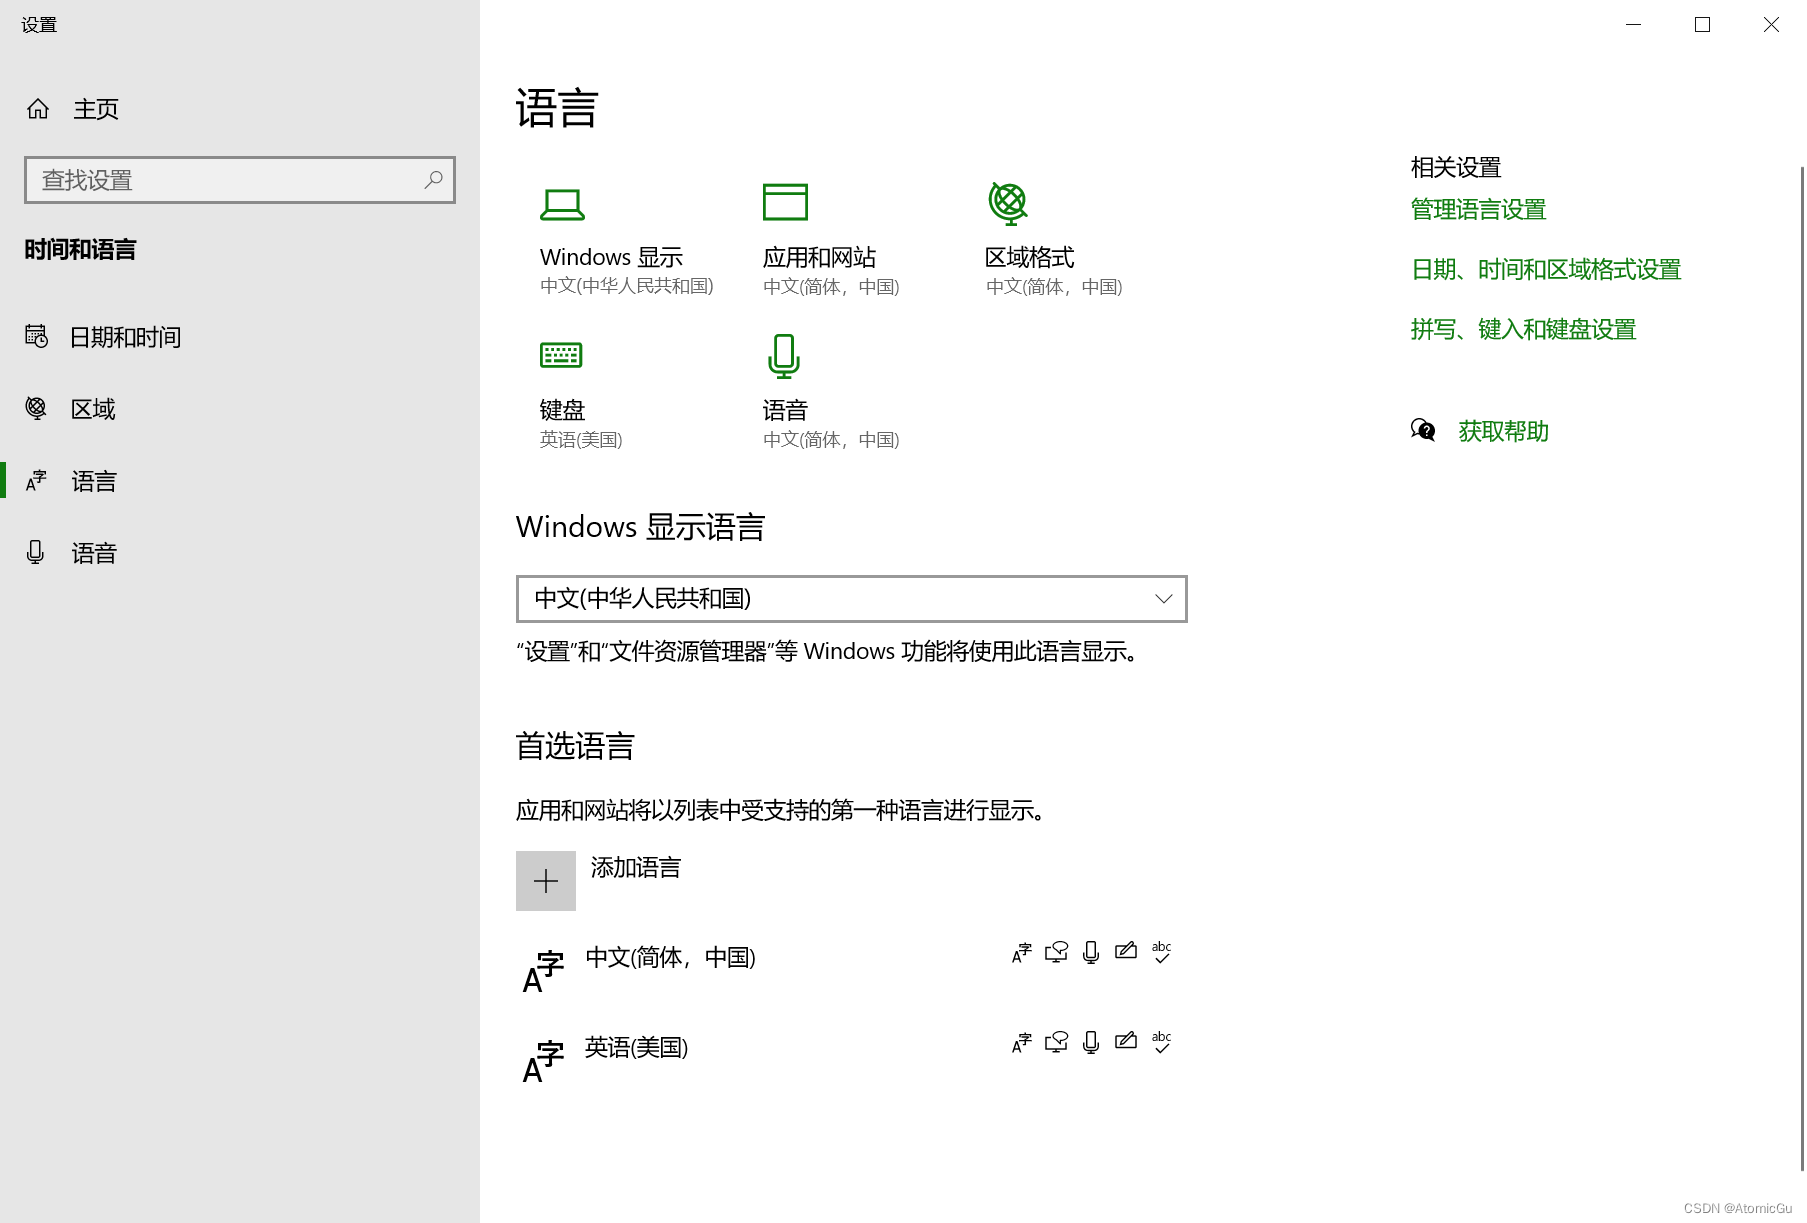The width and height of the screenshot is (1807, 1223).
Task: Maximize the 设置 window
Action: point(1702,24)
